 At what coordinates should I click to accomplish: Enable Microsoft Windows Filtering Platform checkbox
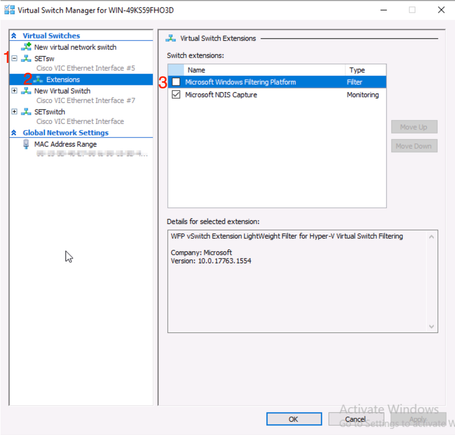(x=176, y=82)
